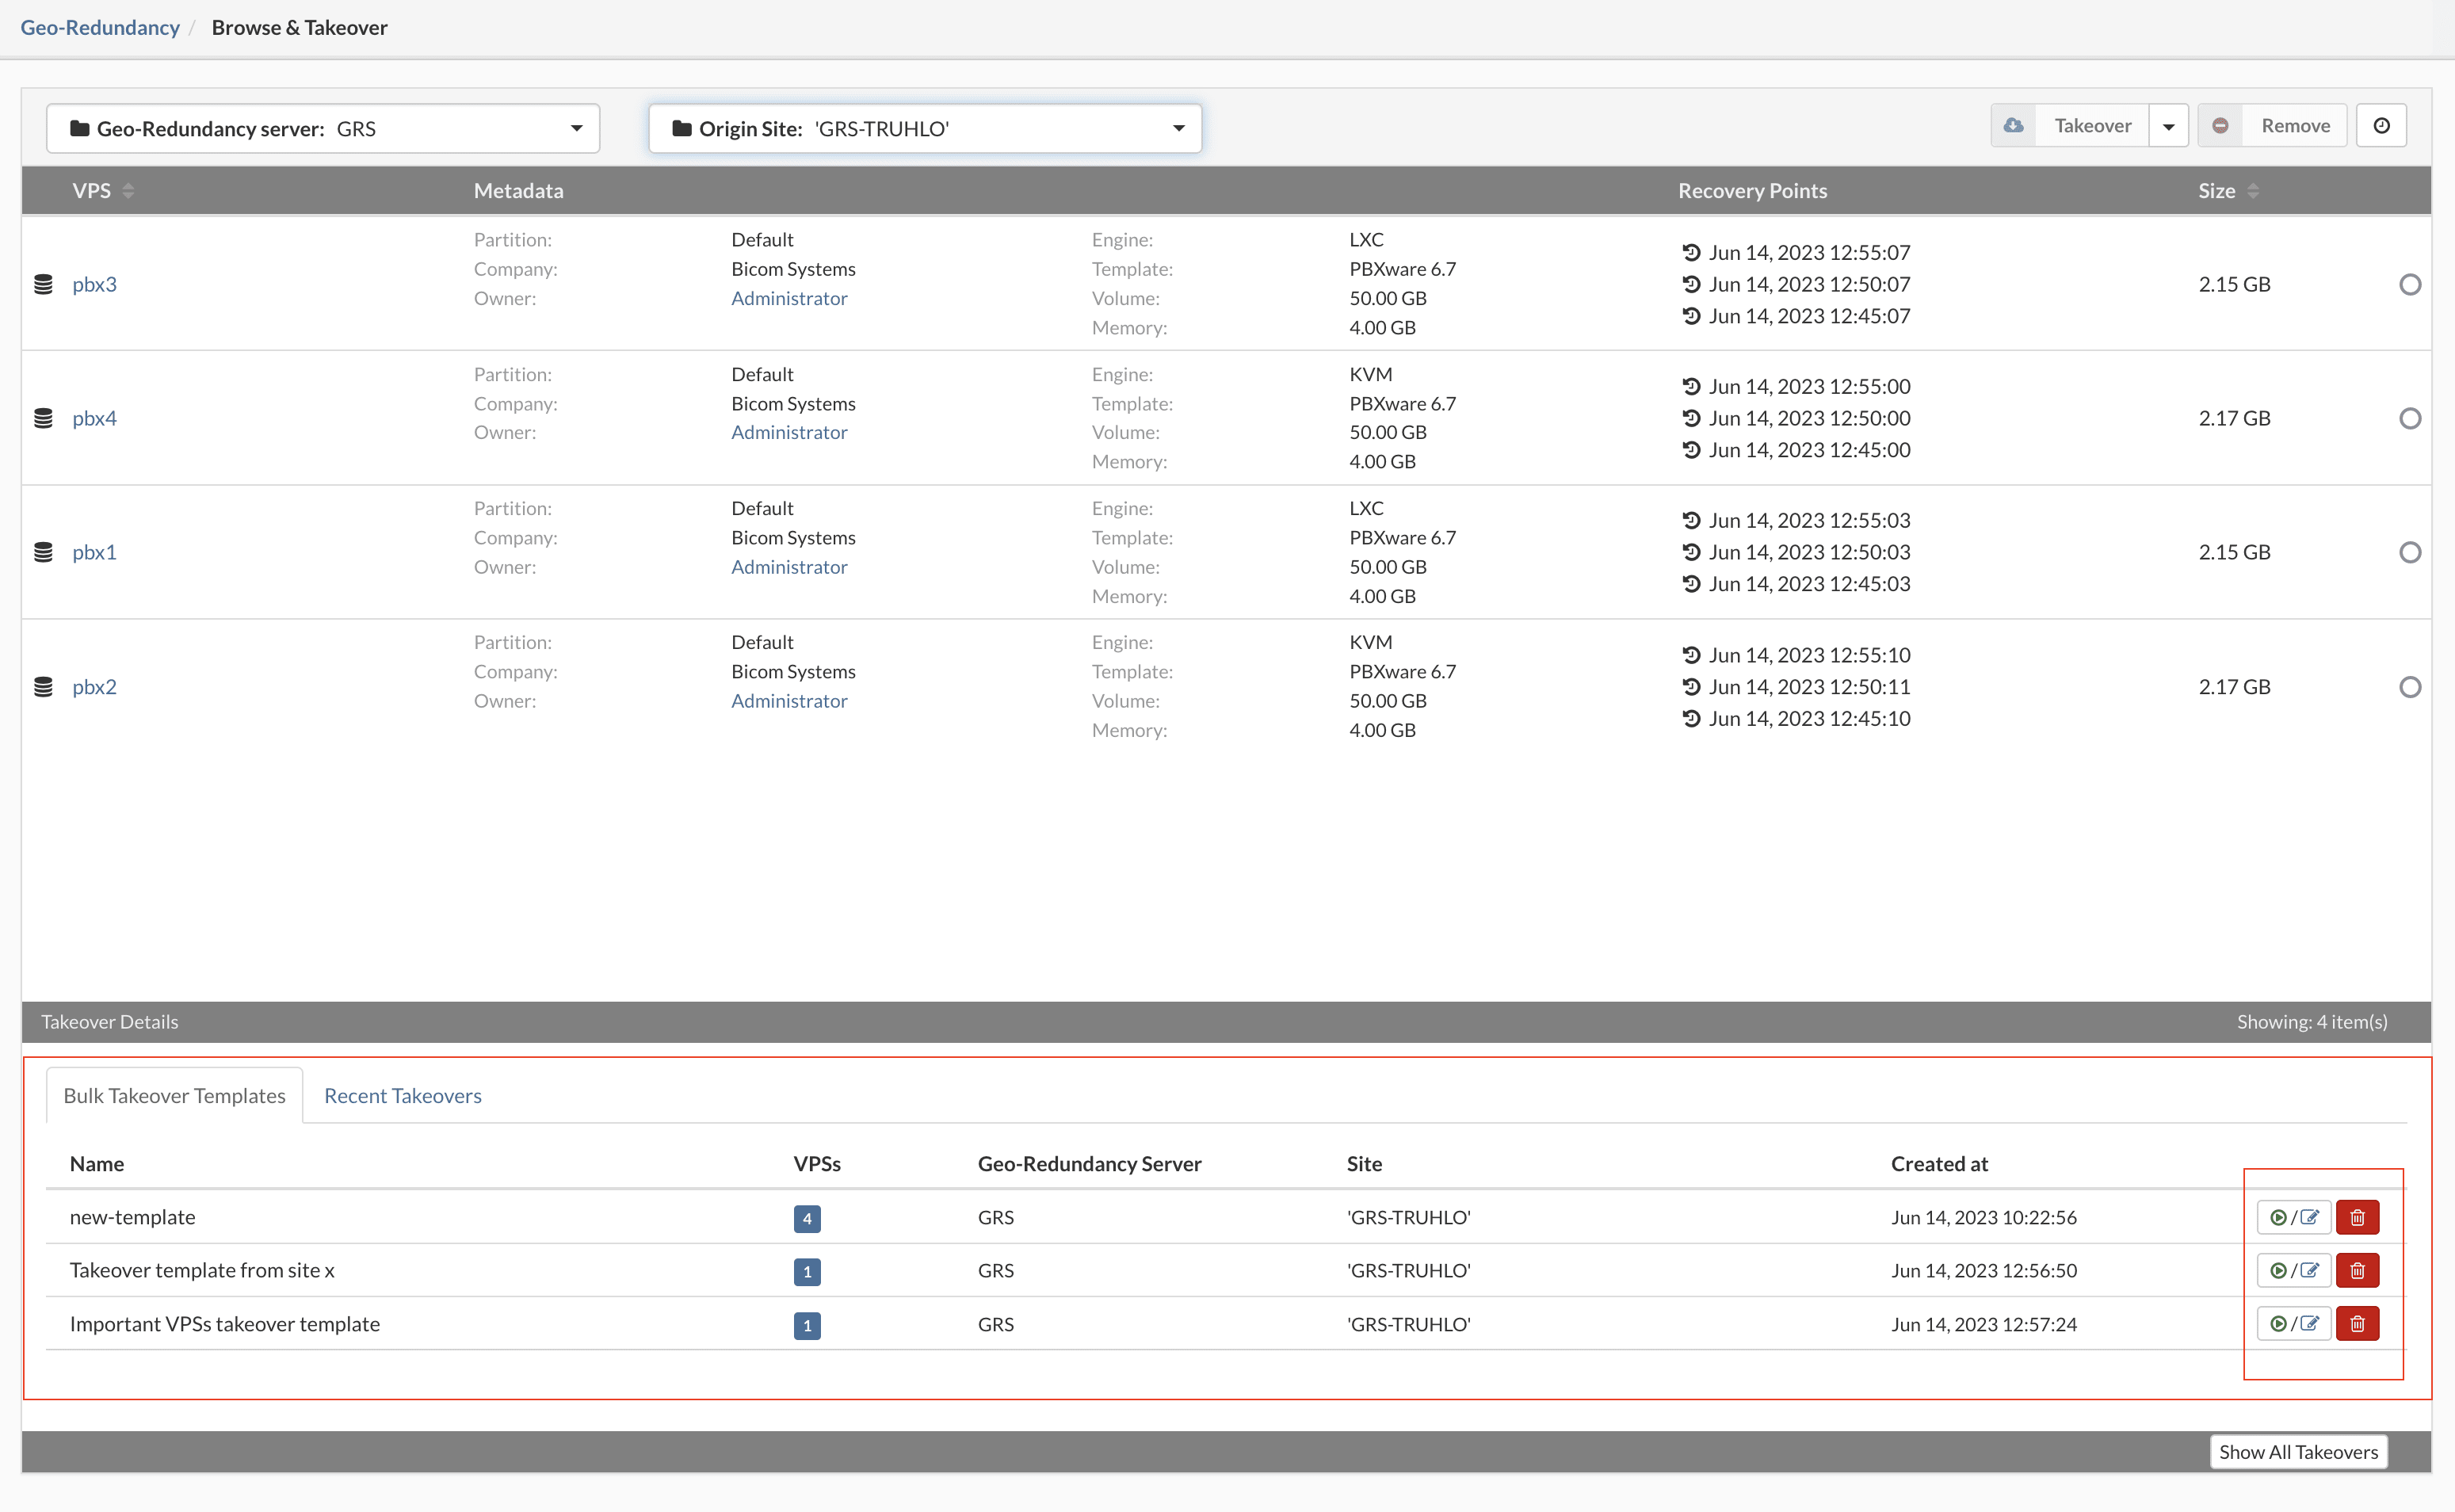Click the Recovery Points column header
This screenshot has height=1512, width=2455.
point(1752,191)
